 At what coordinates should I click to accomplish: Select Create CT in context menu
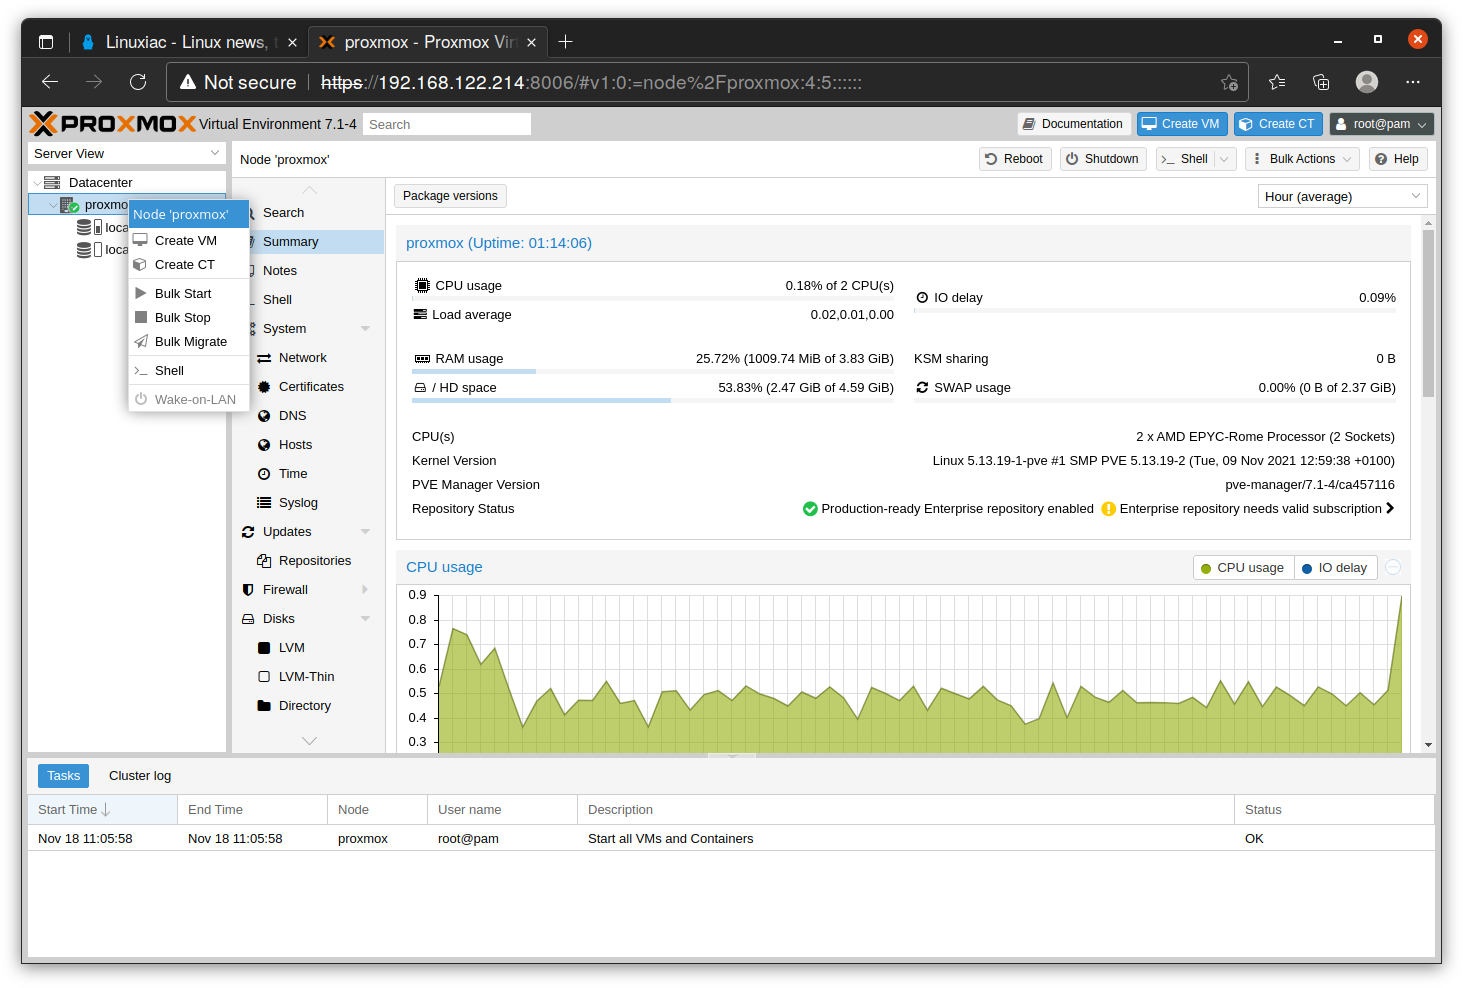184,265
